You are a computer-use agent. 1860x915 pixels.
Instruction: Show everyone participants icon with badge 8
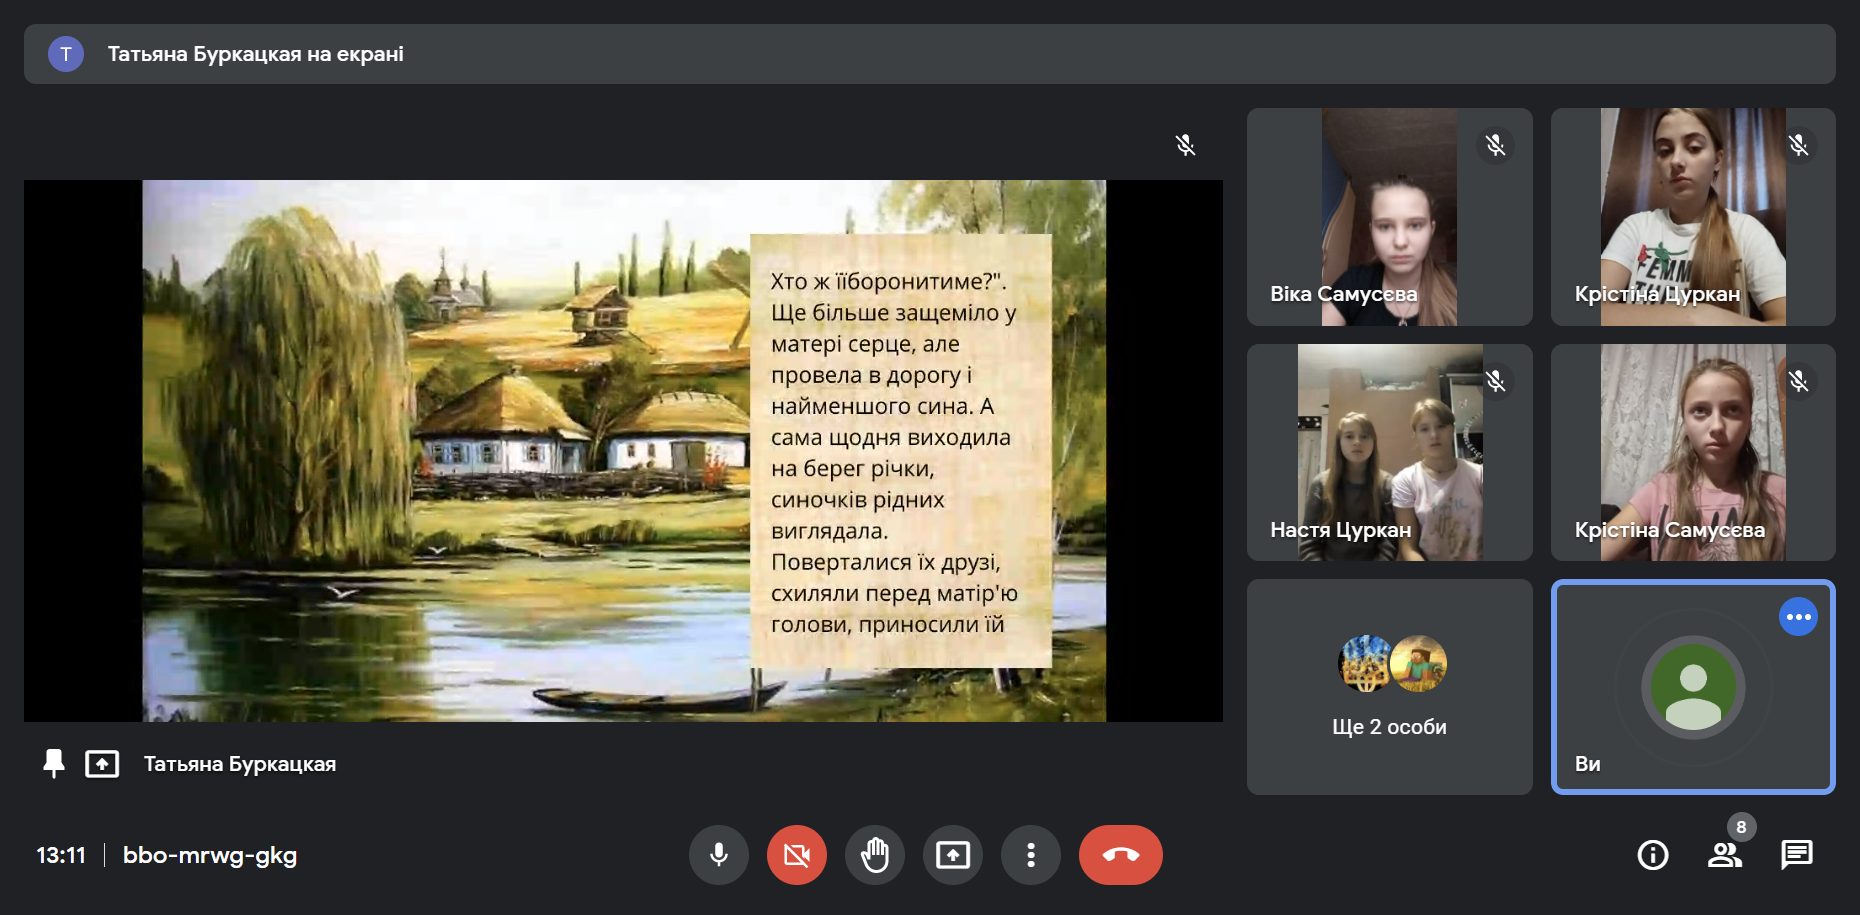(1725, 855)
